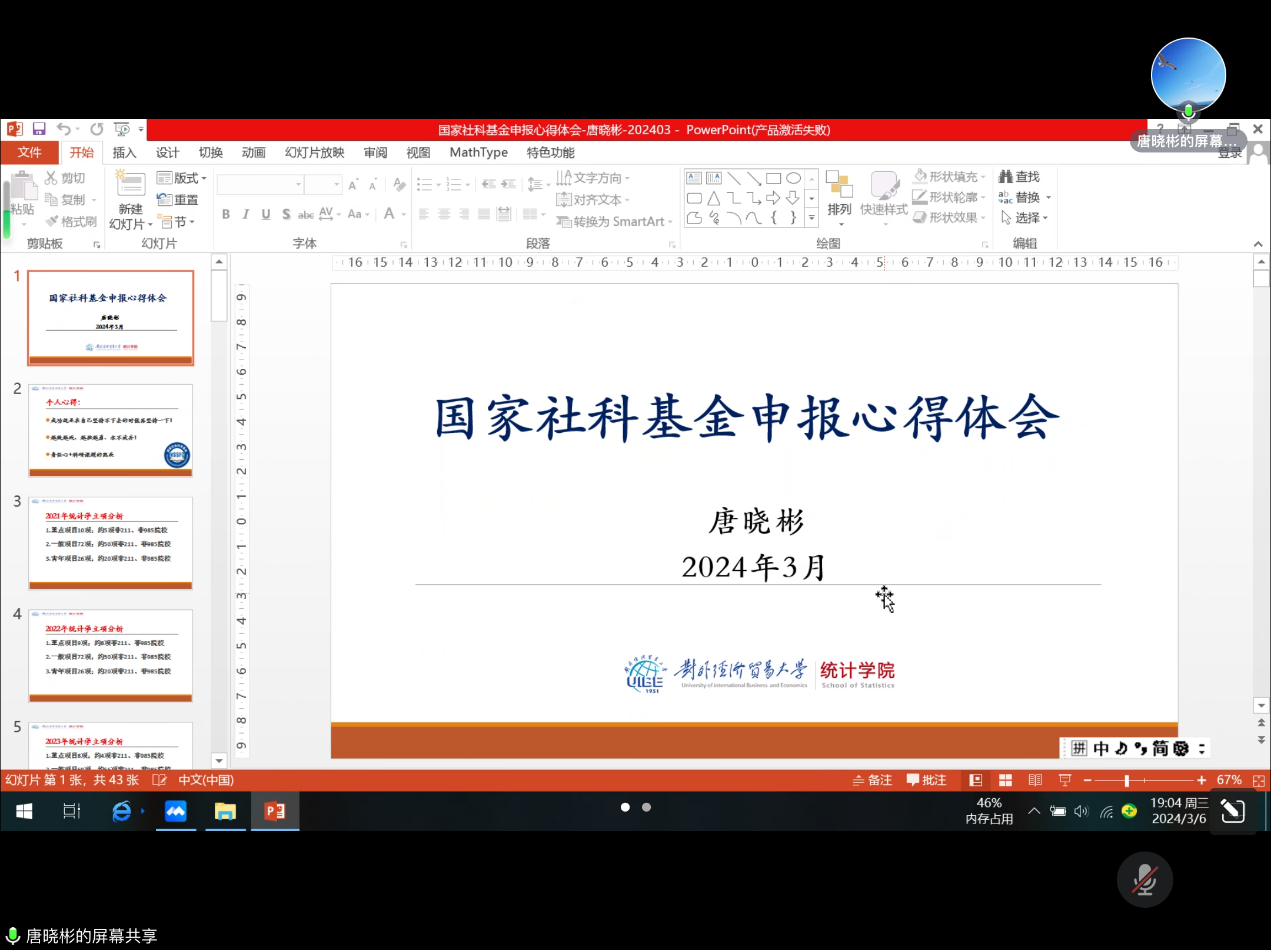Expand the shapes gallery more arrow
This screenshot has height=950, width=1271.
pos(811,218)
